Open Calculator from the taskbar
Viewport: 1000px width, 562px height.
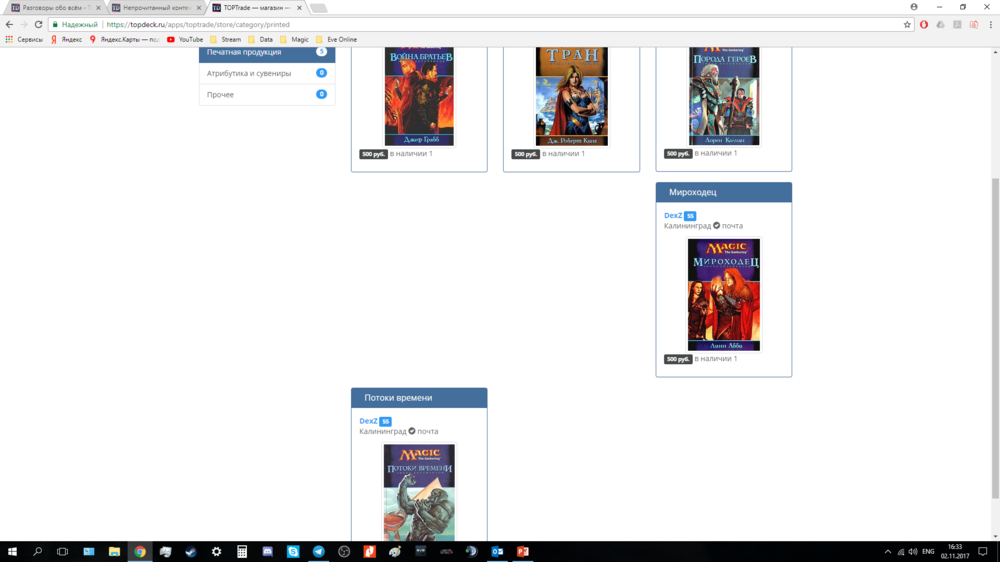(242, 552)
